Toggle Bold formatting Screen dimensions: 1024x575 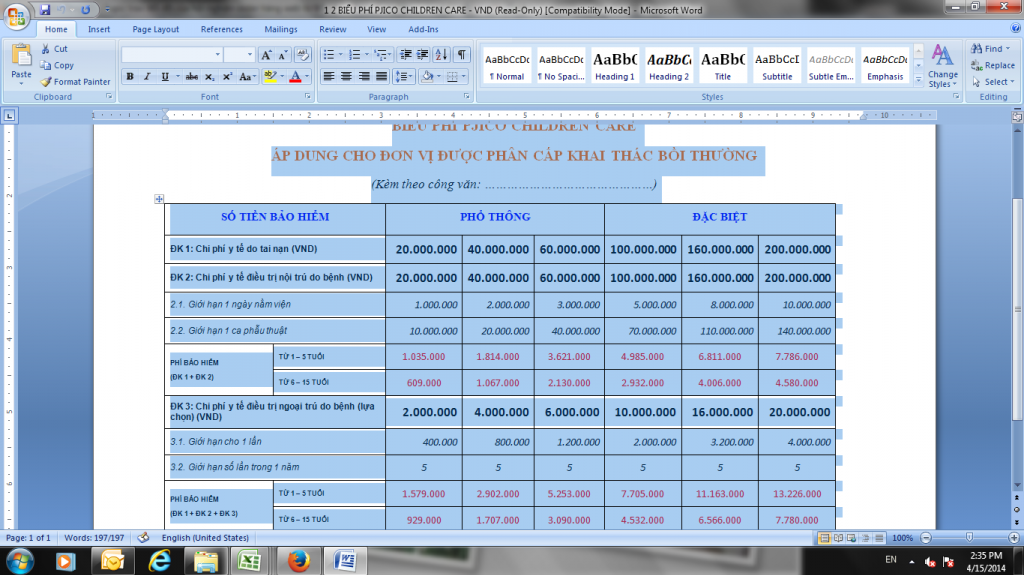click(x=130, y=76)
